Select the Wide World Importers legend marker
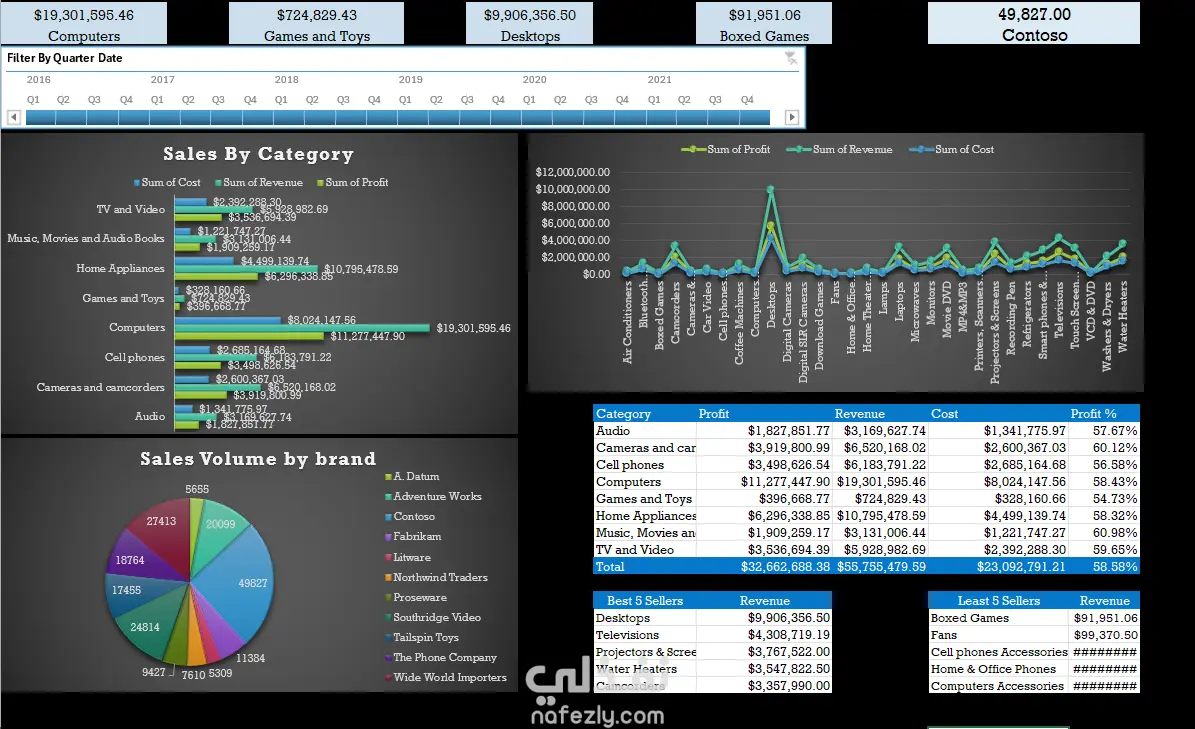This screenshot has width=1195, height=729. (x=388, y=677)
